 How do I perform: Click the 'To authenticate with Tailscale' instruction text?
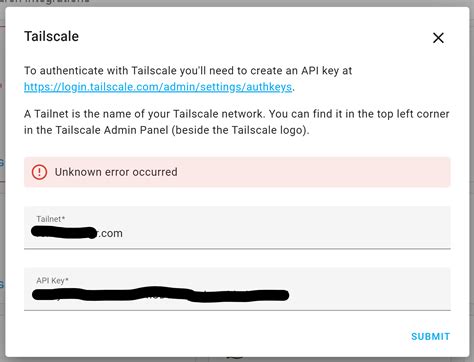click(188, 71)
